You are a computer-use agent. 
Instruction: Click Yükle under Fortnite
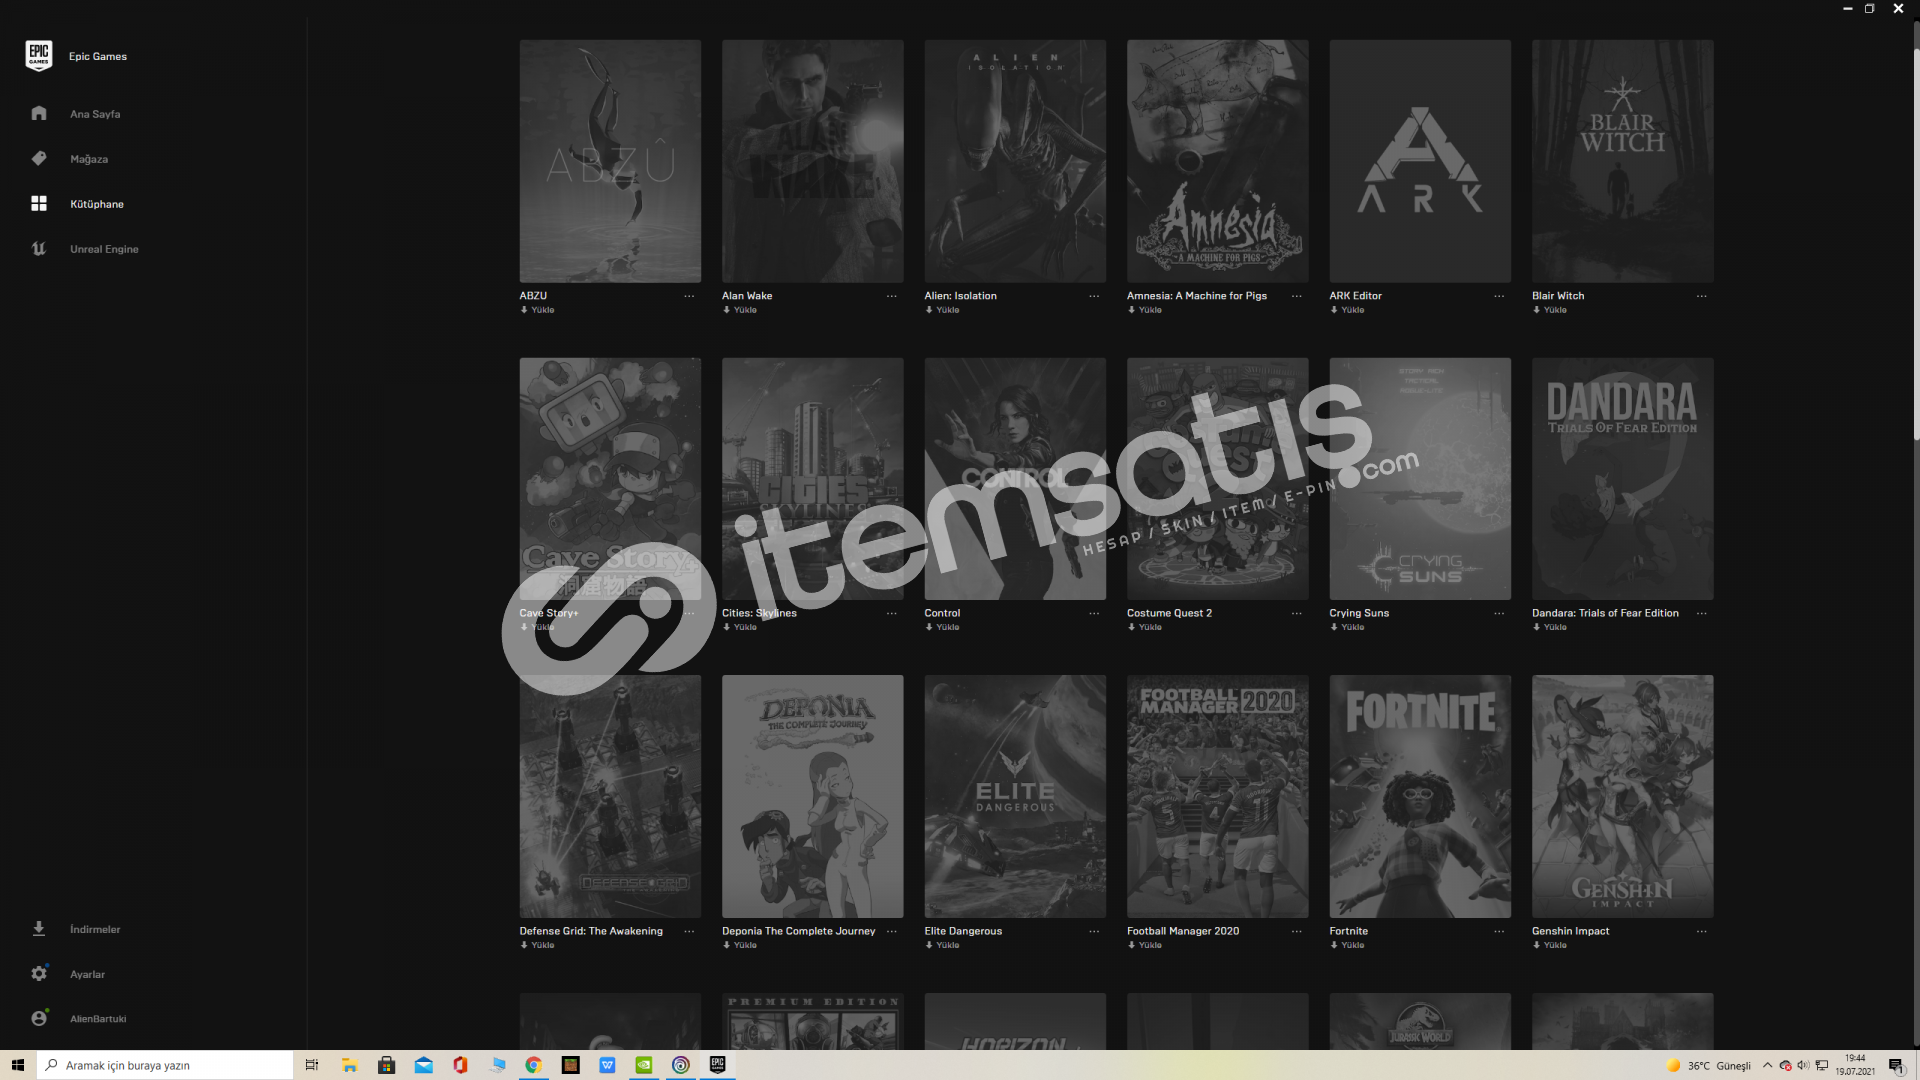coord(1347,945)
